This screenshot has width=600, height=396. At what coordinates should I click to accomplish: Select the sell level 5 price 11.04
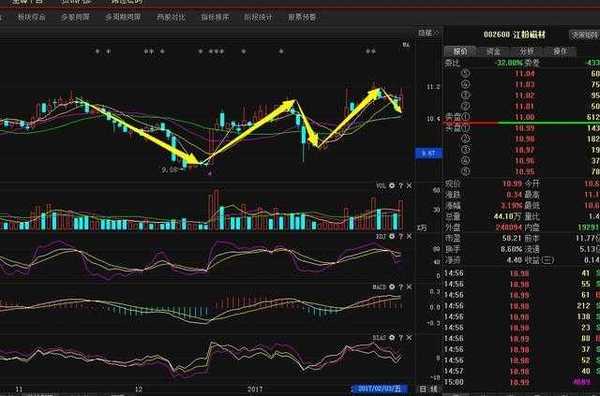point(524,73)
